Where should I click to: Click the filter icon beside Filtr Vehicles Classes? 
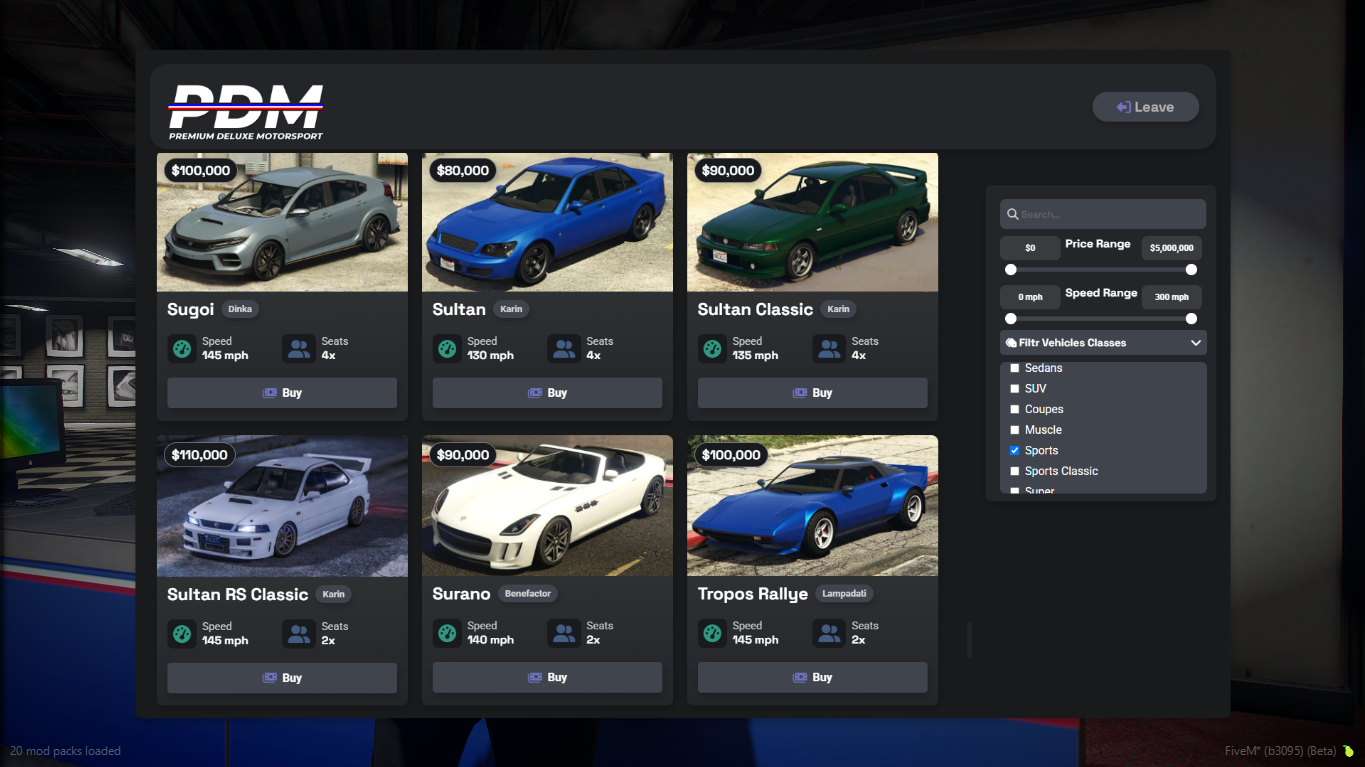click(1011, 342)
